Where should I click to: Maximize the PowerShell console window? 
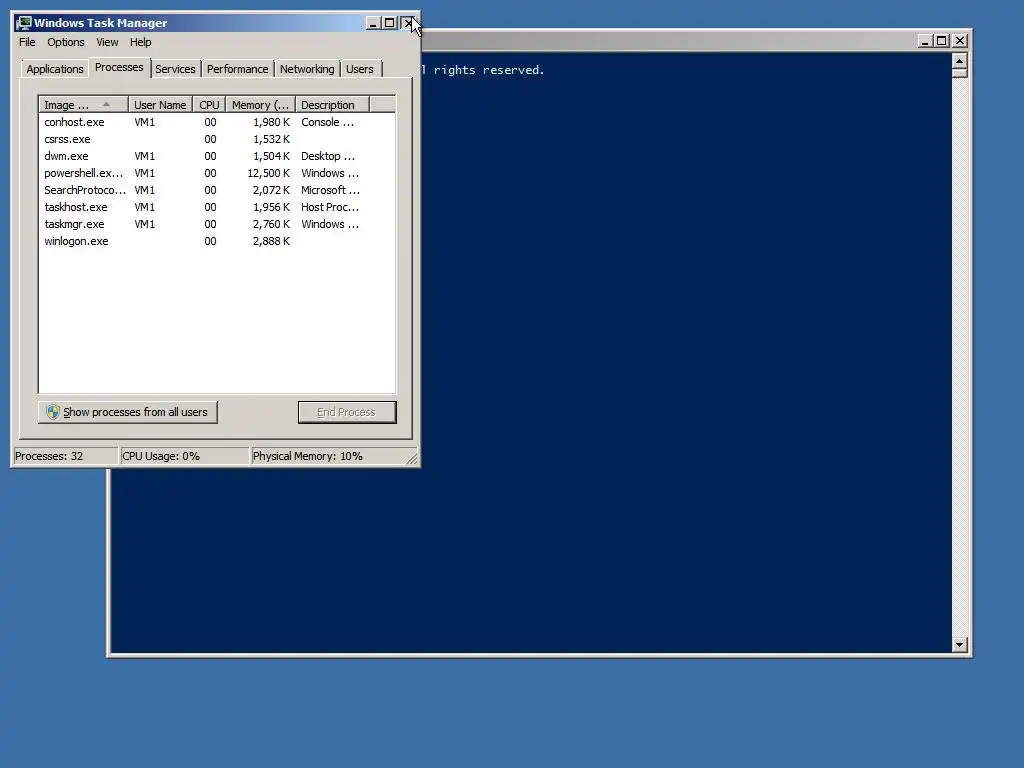942,40
